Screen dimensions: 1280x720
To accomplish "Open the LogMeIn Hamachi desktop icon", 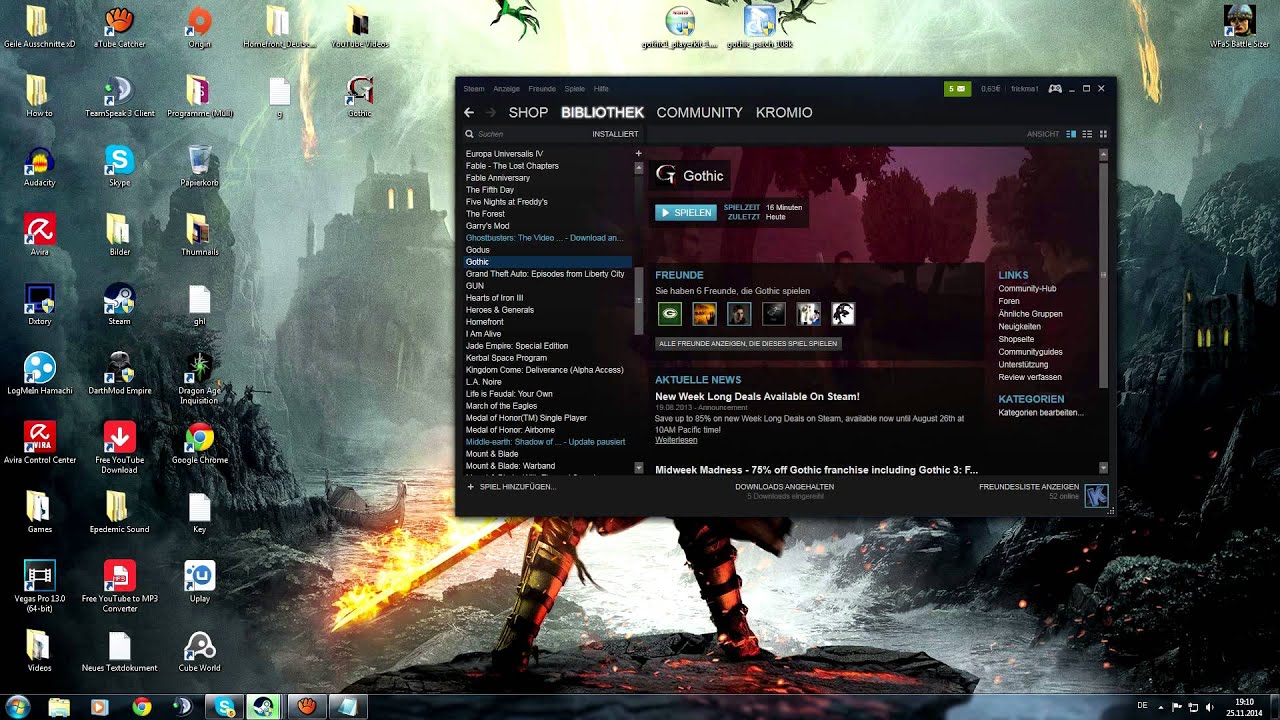I will pos(39,368).
